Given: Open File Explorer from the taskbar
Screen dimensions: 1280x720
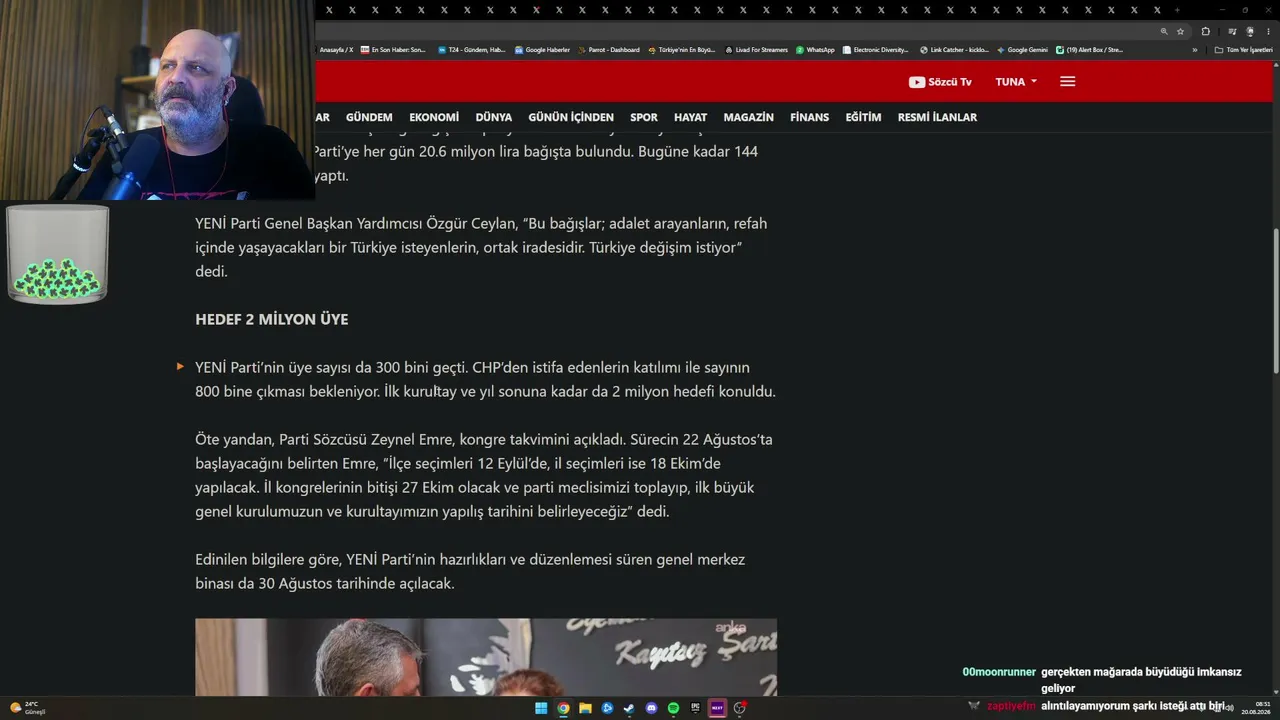Looking at the screenshot, I should pos(585,708).
